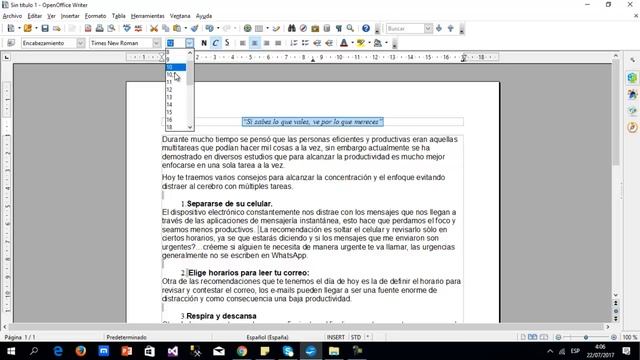Screen dimensions: 640x360
Task: Toggle Bold (N) formatting
Action: tap(204, 43)
